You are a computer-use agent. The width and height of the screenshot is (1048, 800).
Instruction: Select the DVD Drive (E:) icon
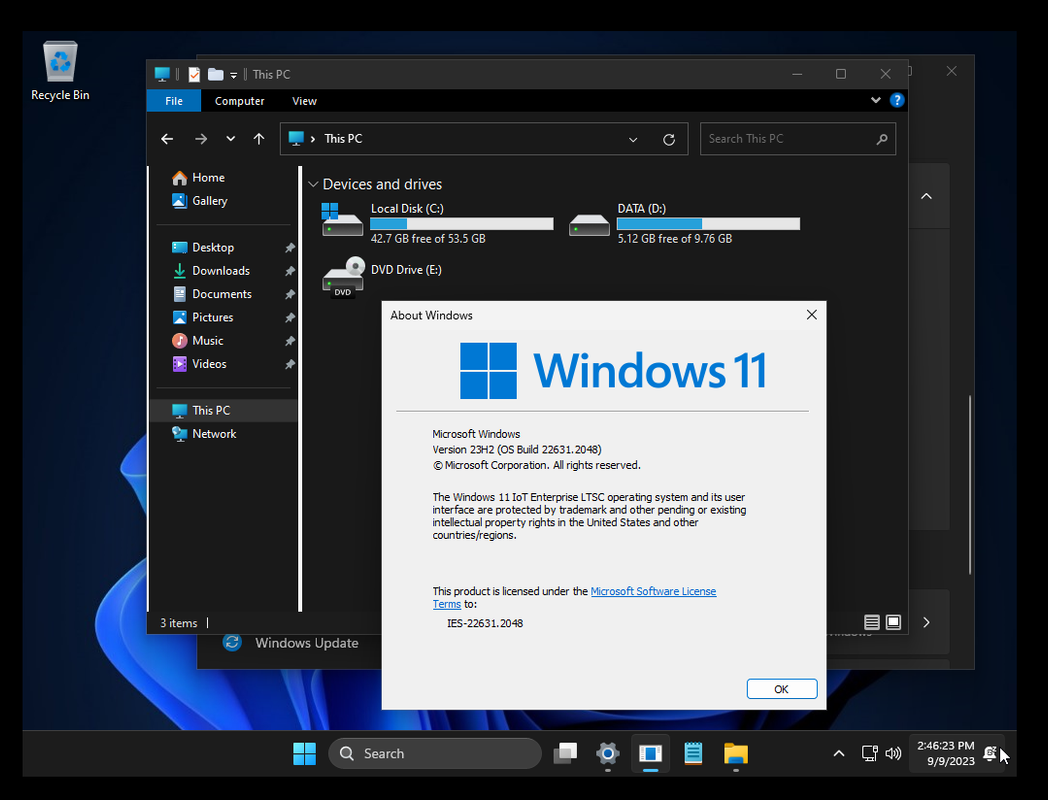[343, 277]
